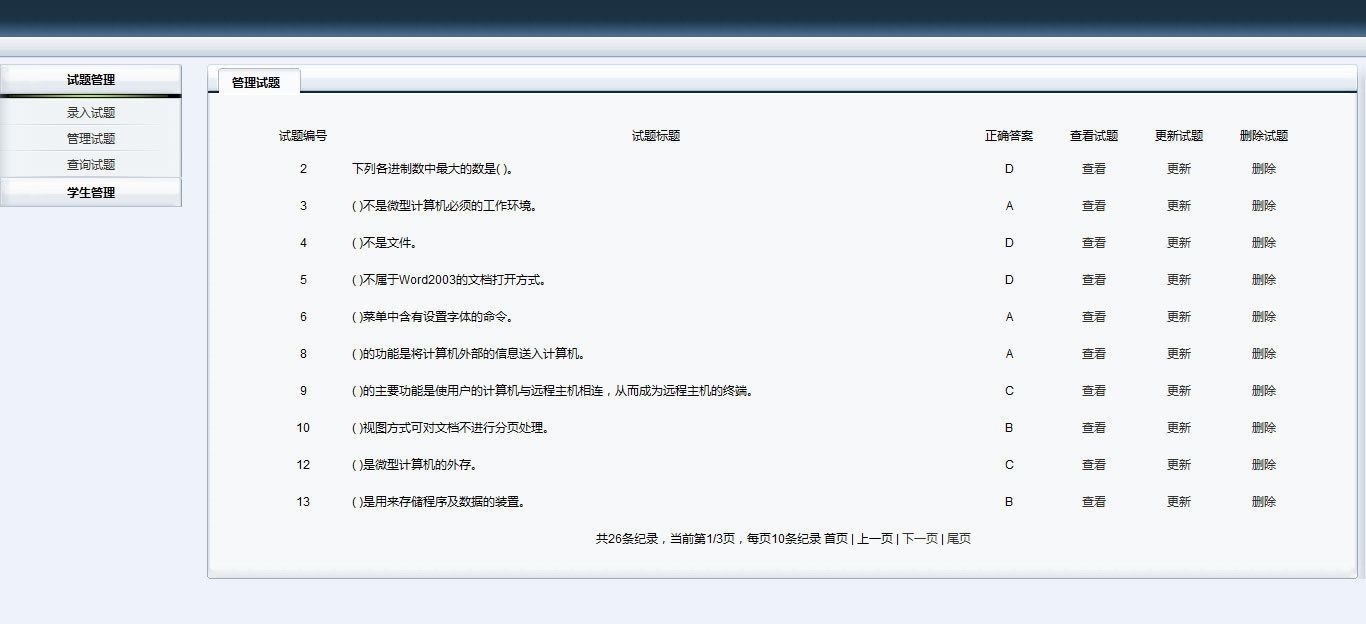Select 管理试题 in the left sidebar
The height and width of the screenshot is (629, 1366).
pos(91,138)
